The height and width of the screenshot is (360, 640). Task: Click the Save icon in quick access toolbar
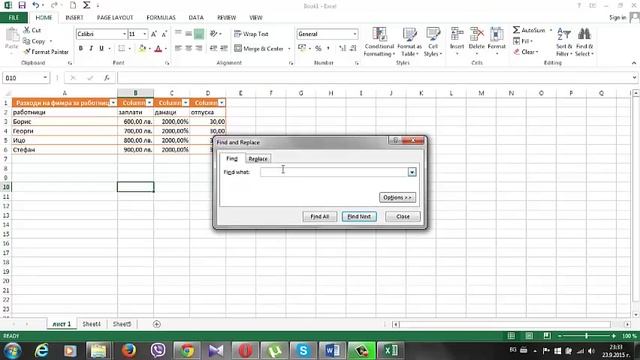[22, 5]
